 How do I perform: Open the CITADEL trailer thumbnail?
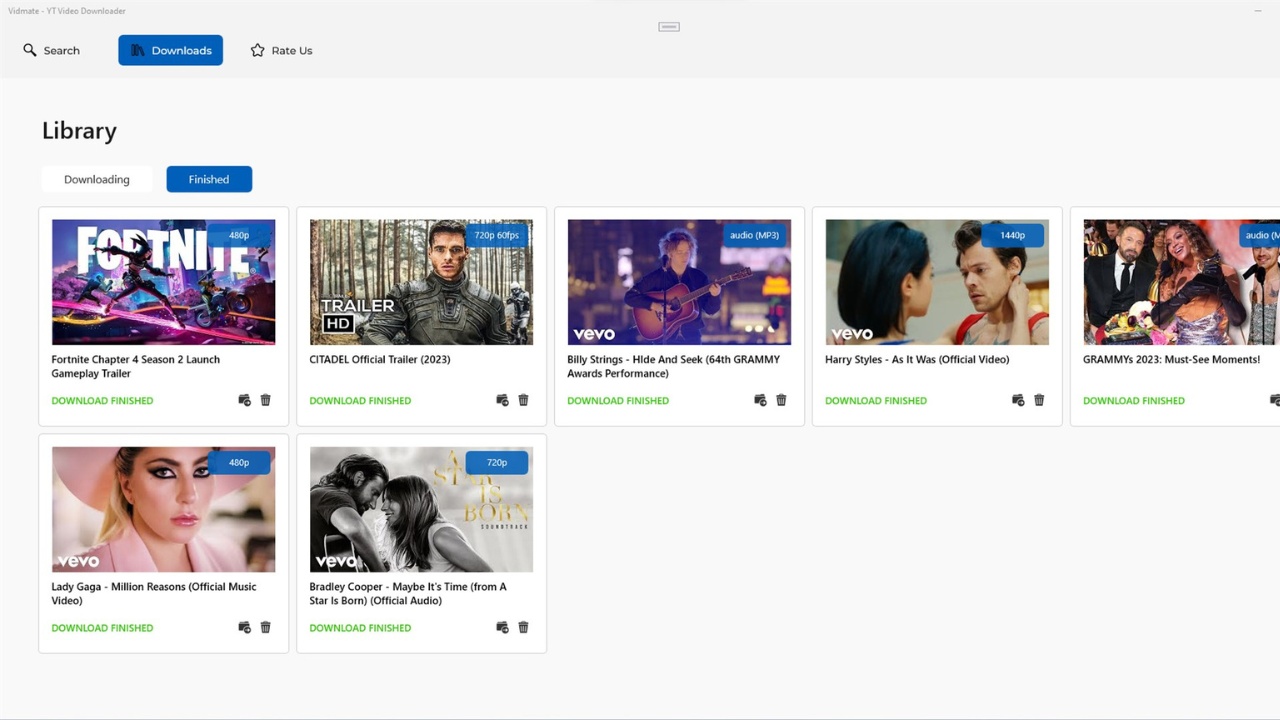(421, 282)
